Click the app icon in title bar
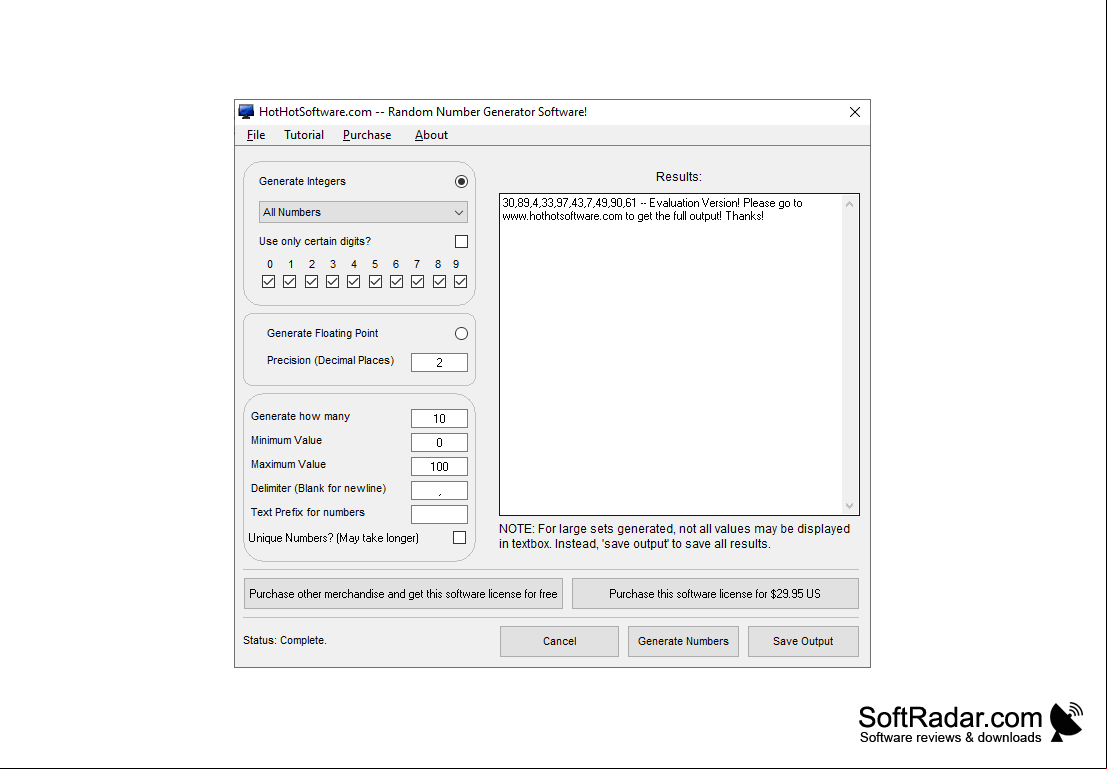 [x=246, y=112]
